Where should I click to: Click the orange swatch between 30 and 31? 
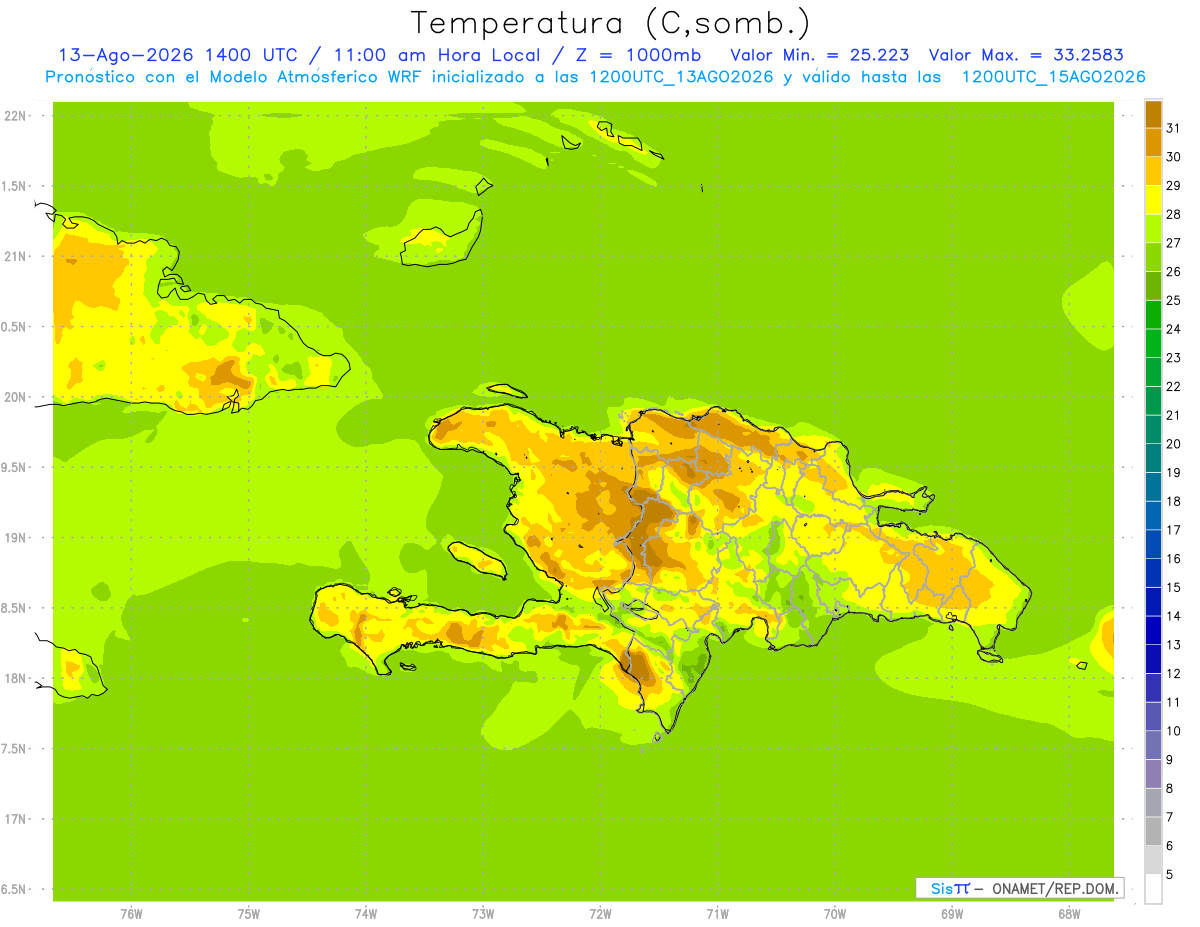point(1153,142)
